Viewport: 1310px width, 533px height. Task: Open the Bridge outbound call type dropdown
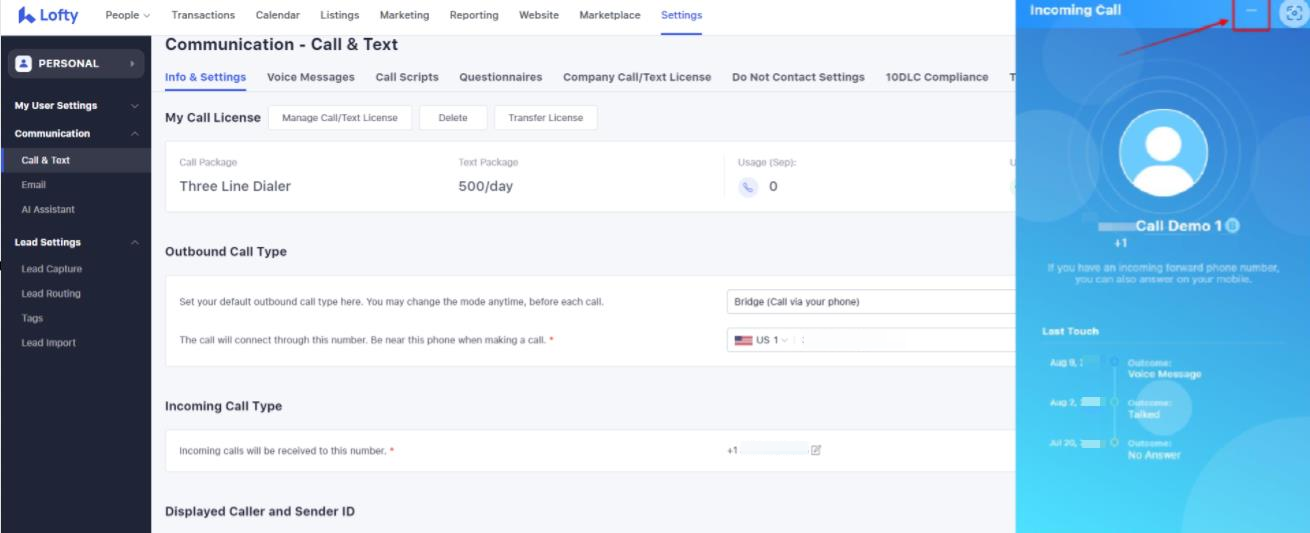point(870,302)
